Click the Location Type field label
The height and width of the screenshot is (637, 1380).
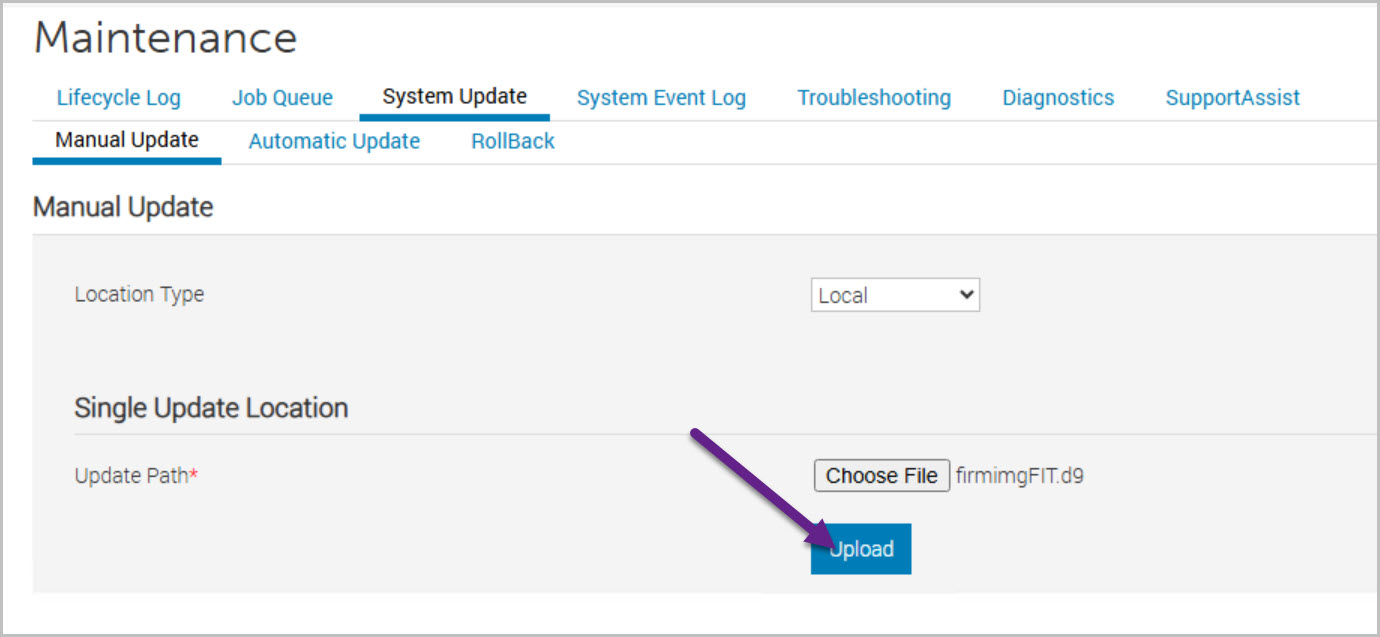pyautogui.click(x=139, y=294)
